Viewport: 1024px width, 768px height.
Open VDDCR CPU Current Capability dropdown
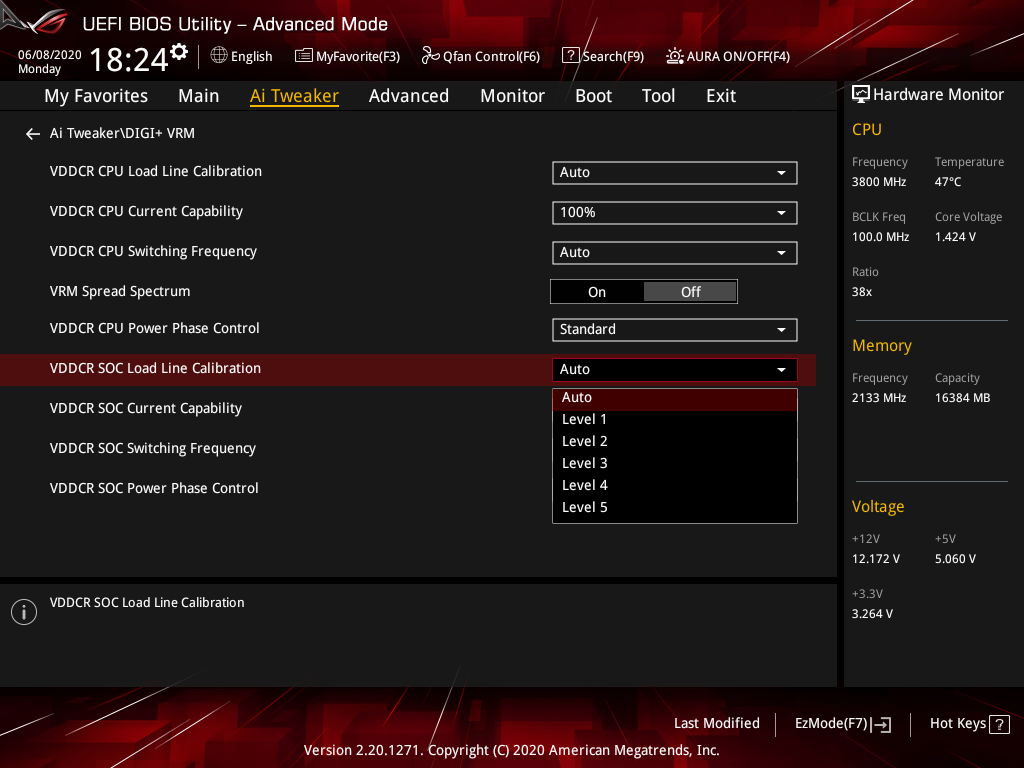coord(675,212)
